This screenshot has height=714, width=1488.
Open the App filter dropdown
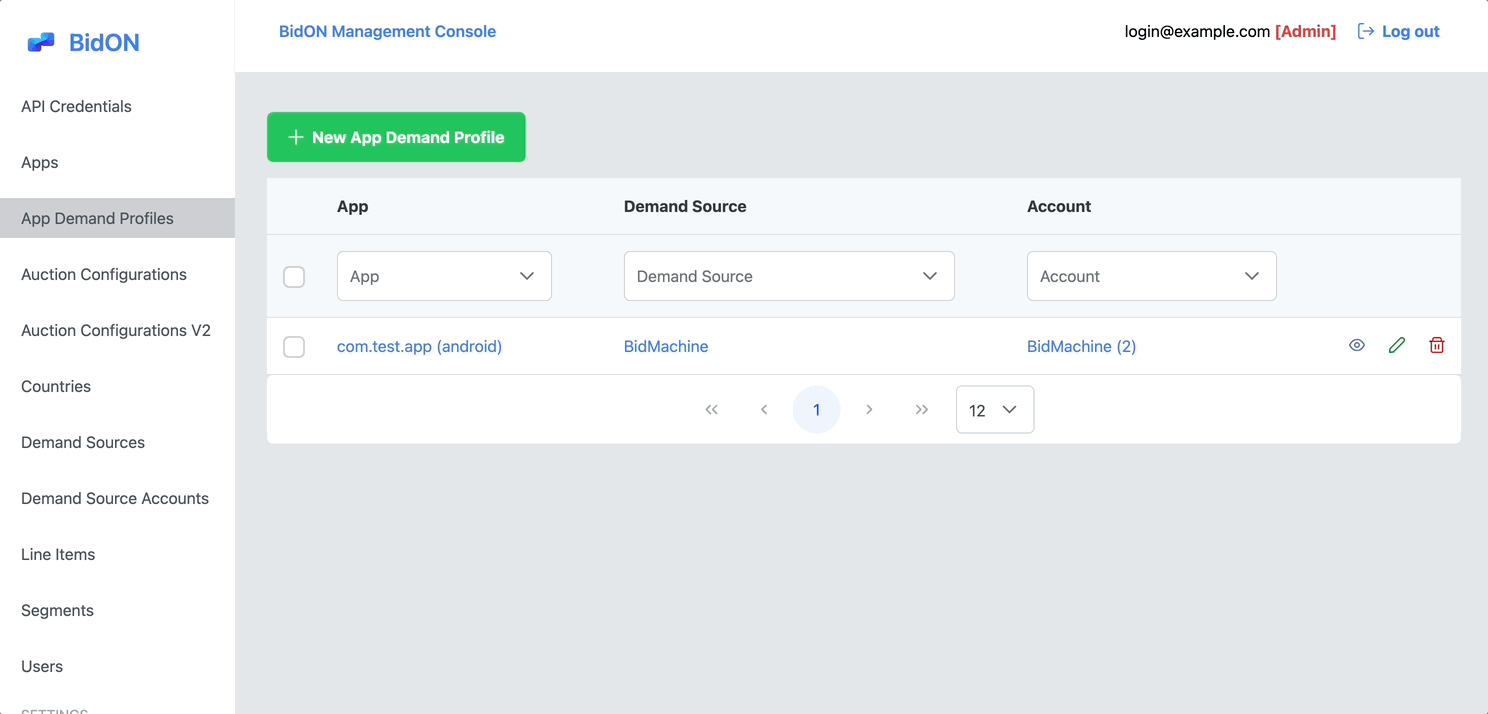(x=444, y=276)
